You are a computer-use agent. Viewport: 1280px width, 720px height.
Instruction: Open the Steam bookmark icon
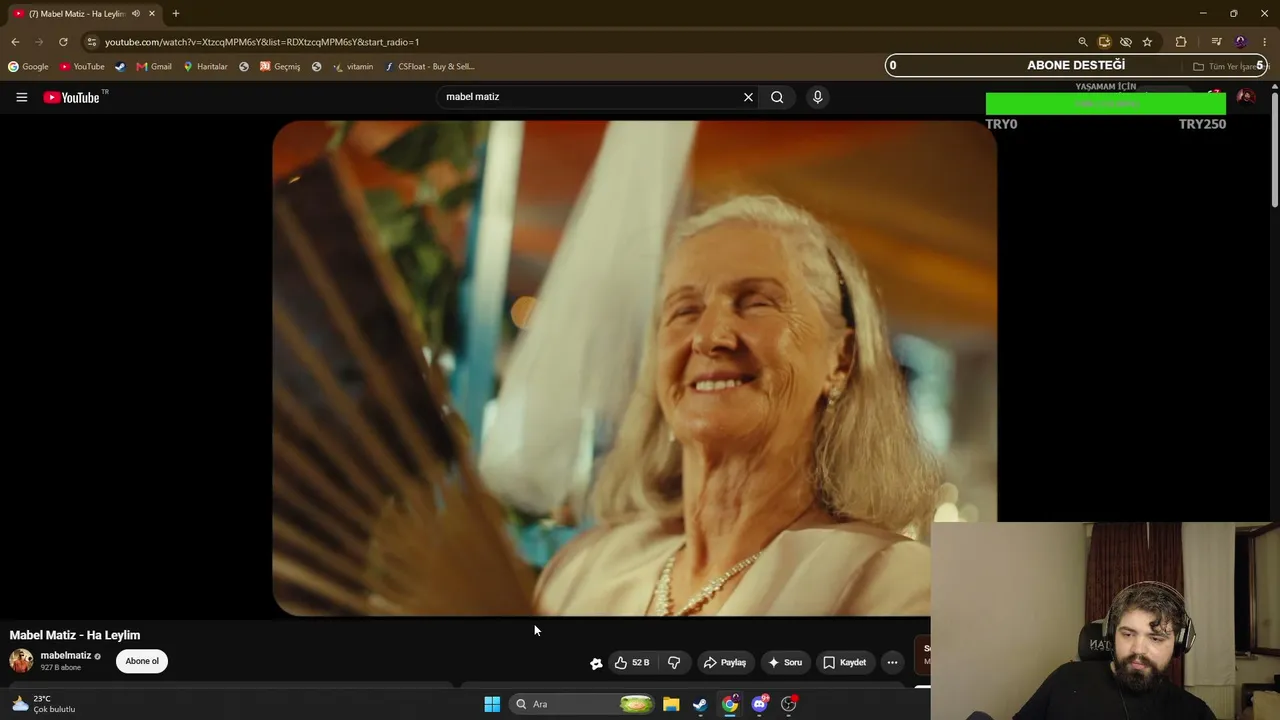click(x=120, y=67)
